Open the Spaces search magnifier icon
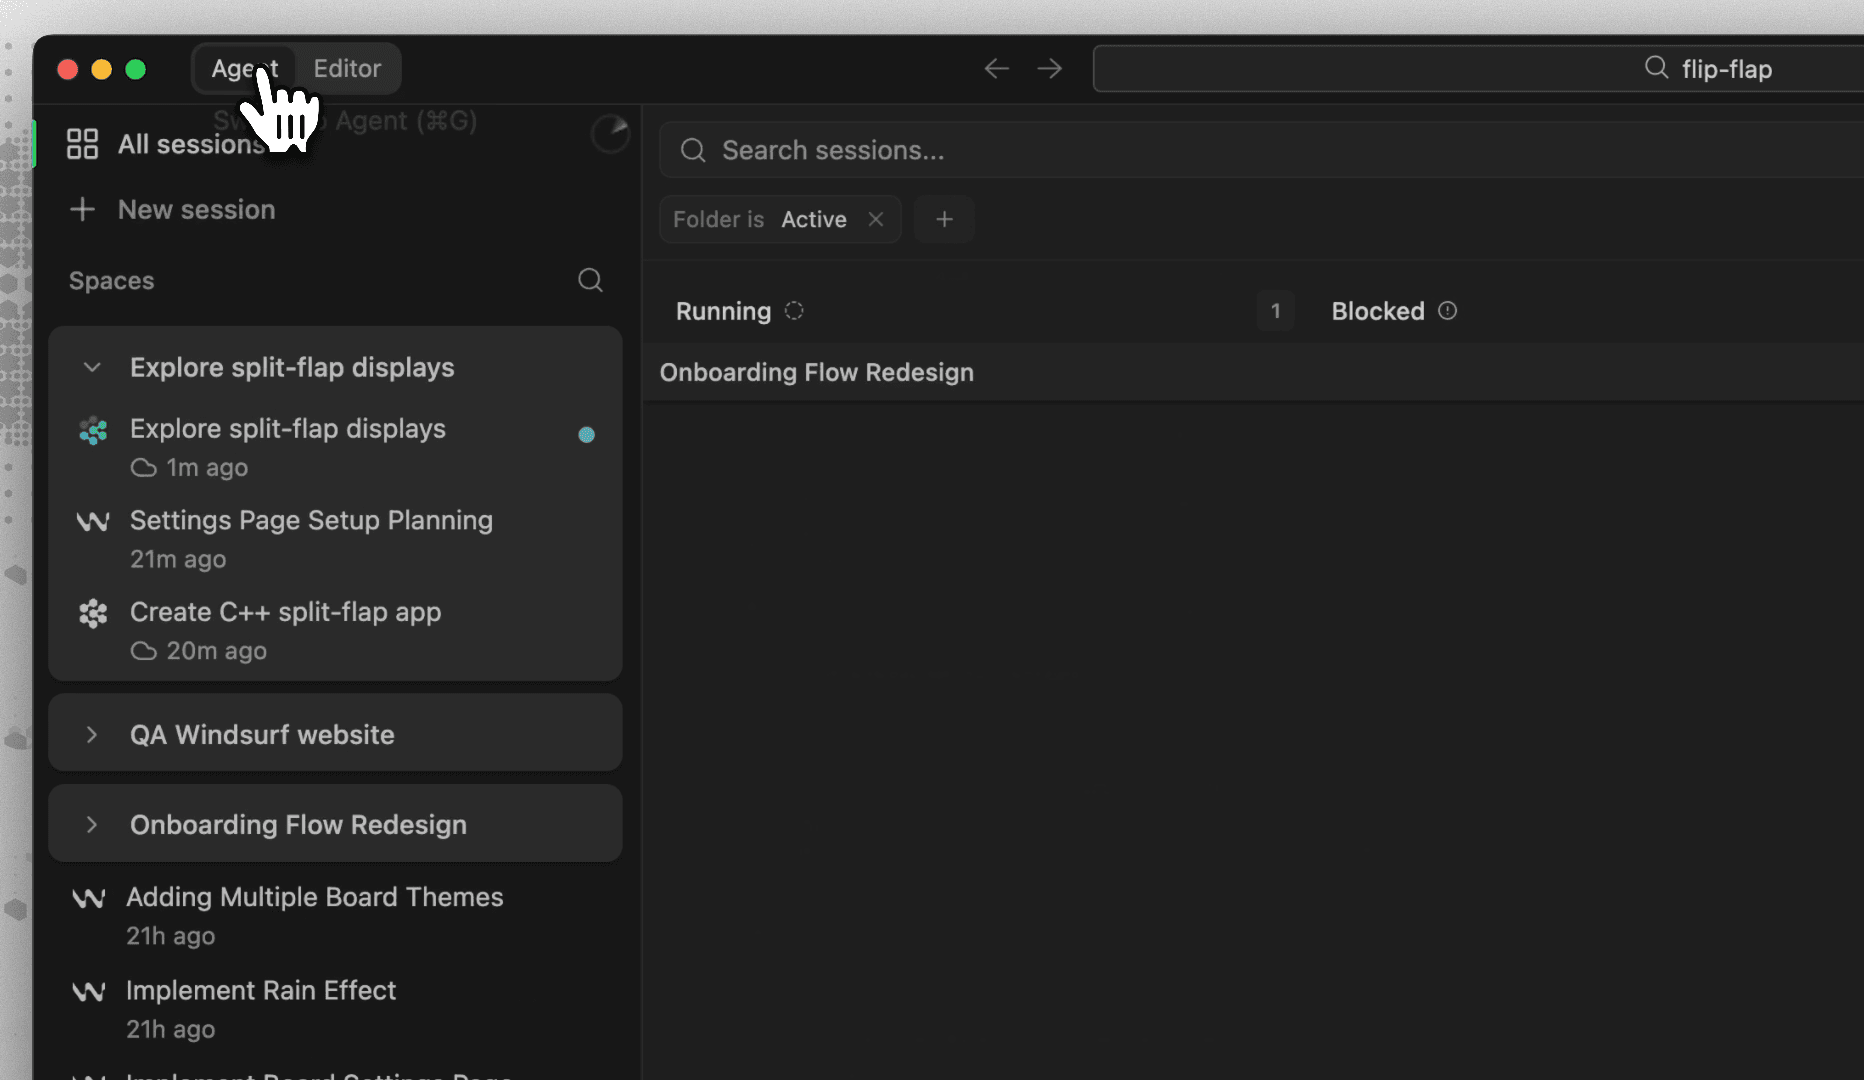Image resolution: width=1864 pixels, height=1080 pixels. (590, 280)
